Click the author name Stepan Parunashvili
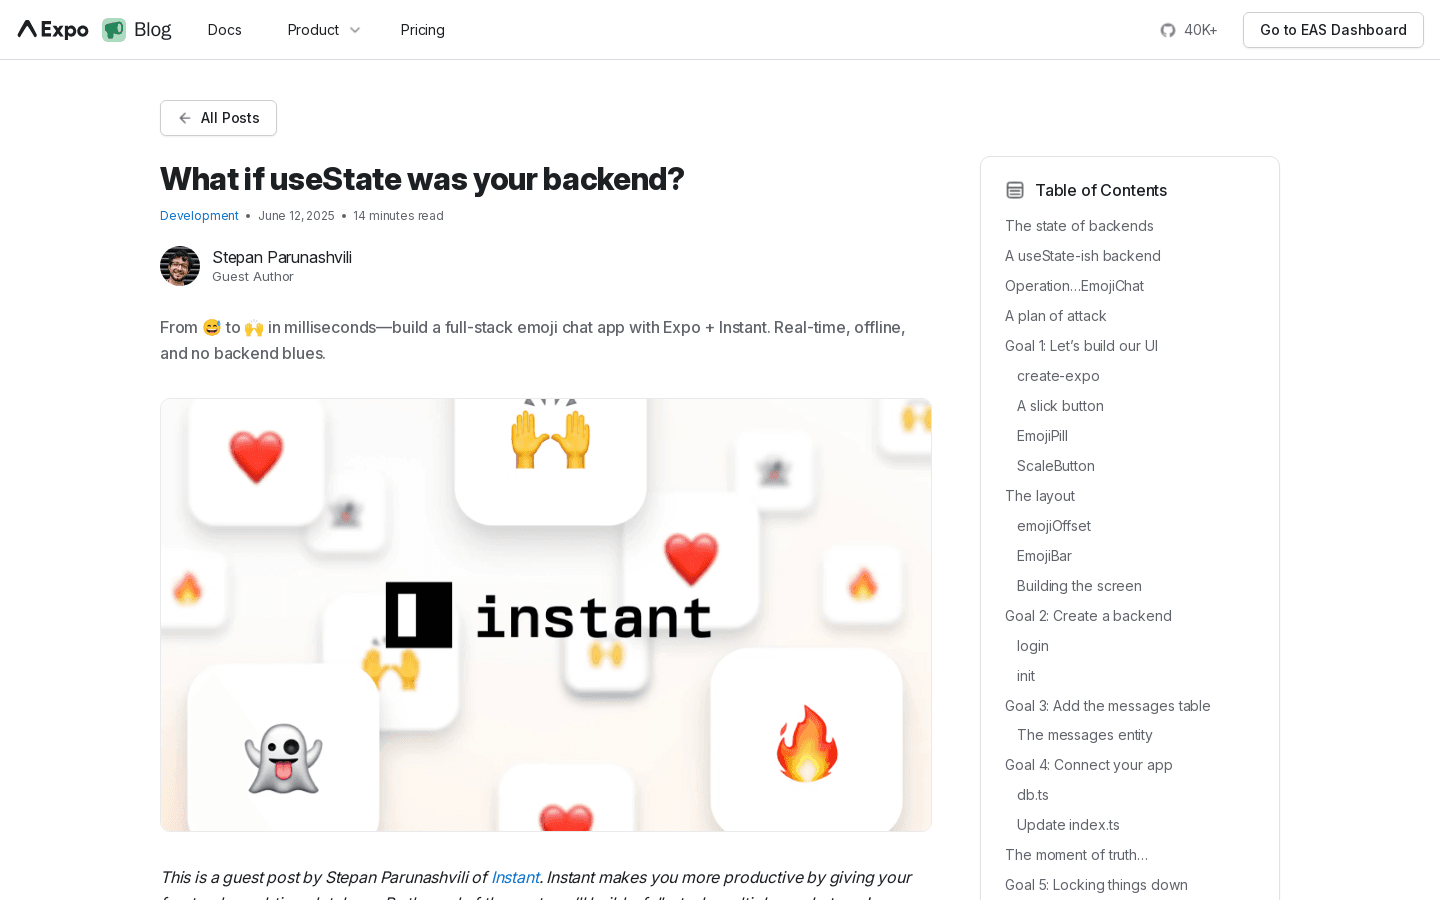Image resolution: width=1440 pixels, height=900 pixels. tap(282, 257)
